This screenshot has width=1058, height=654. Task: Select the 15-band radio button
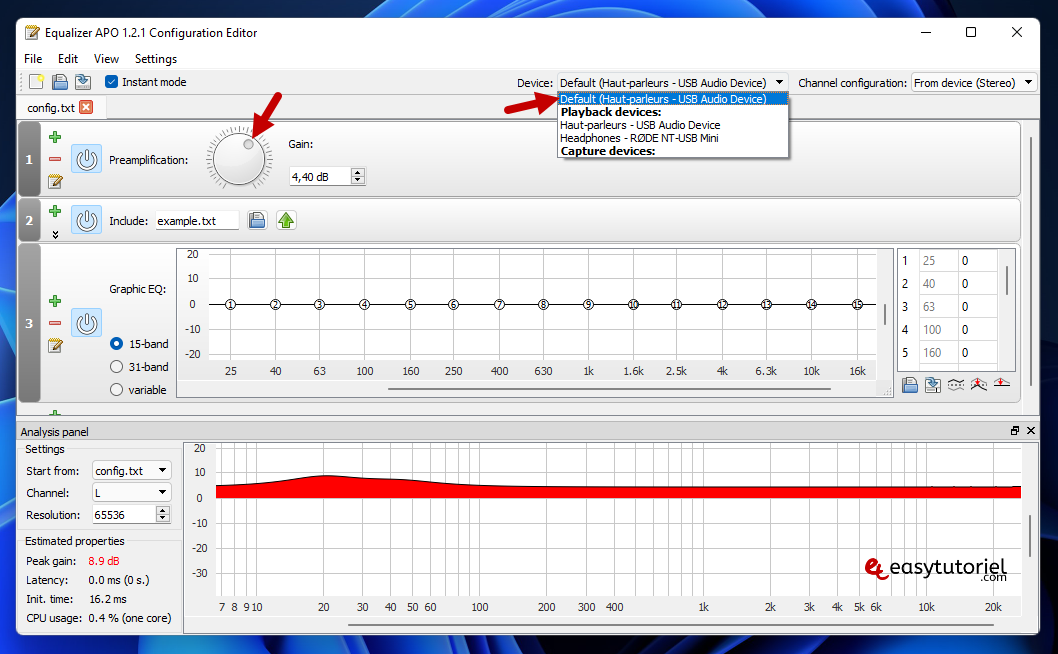116,344
